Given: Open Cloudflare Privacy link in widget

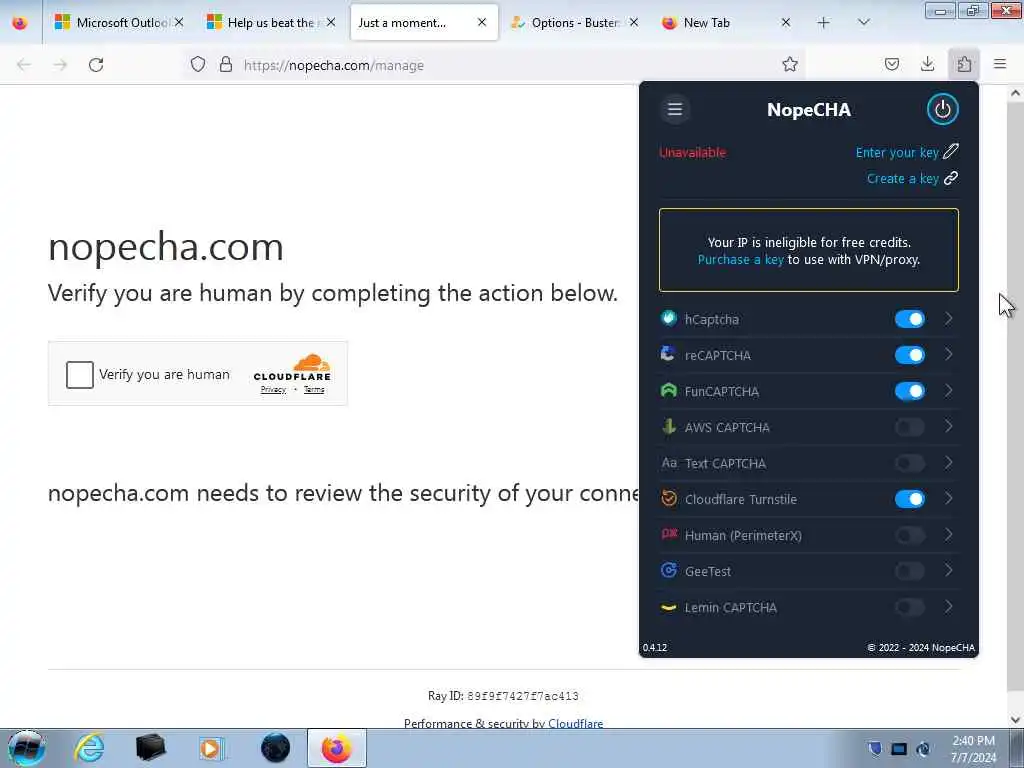Looking at the screenshot, I should click(273, 389).
